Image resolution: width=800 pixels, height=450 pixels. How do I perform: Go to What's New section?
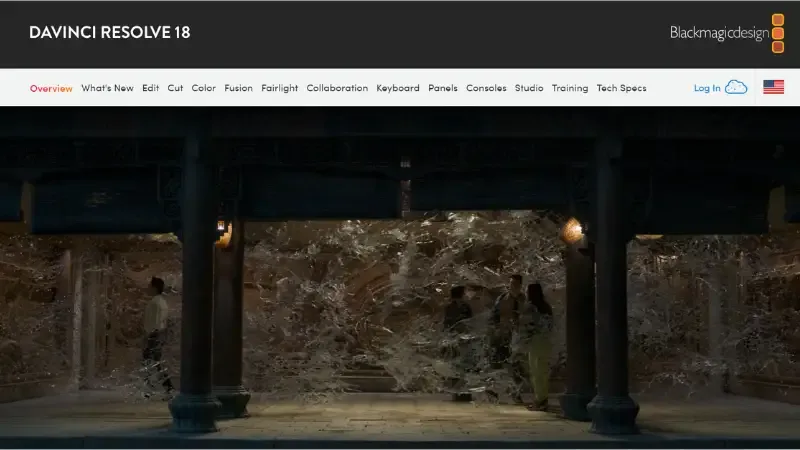click(x=107, y=88)
